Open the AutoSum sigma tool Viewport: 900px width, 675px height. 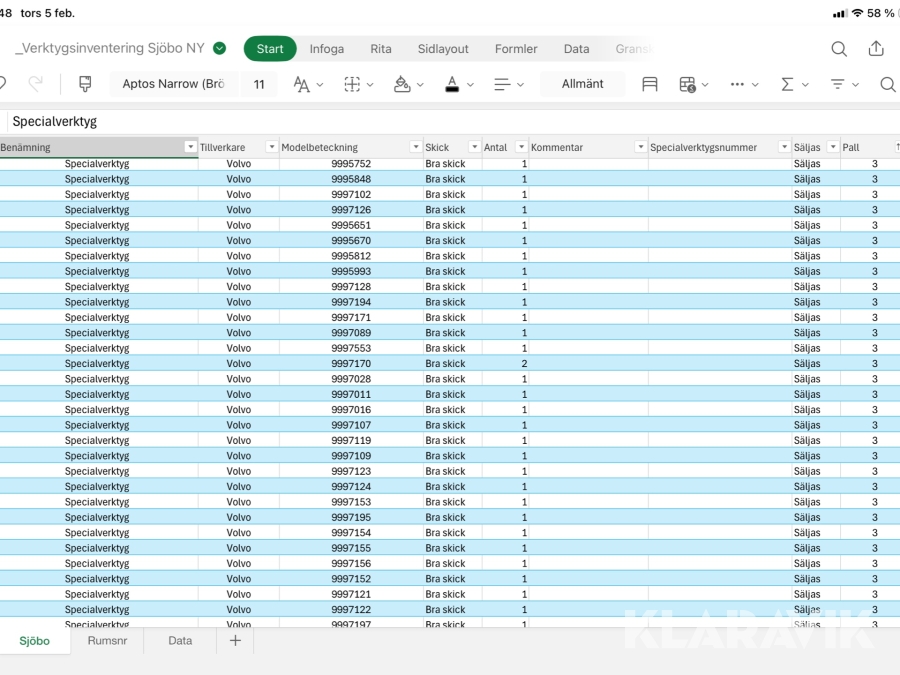788,84
